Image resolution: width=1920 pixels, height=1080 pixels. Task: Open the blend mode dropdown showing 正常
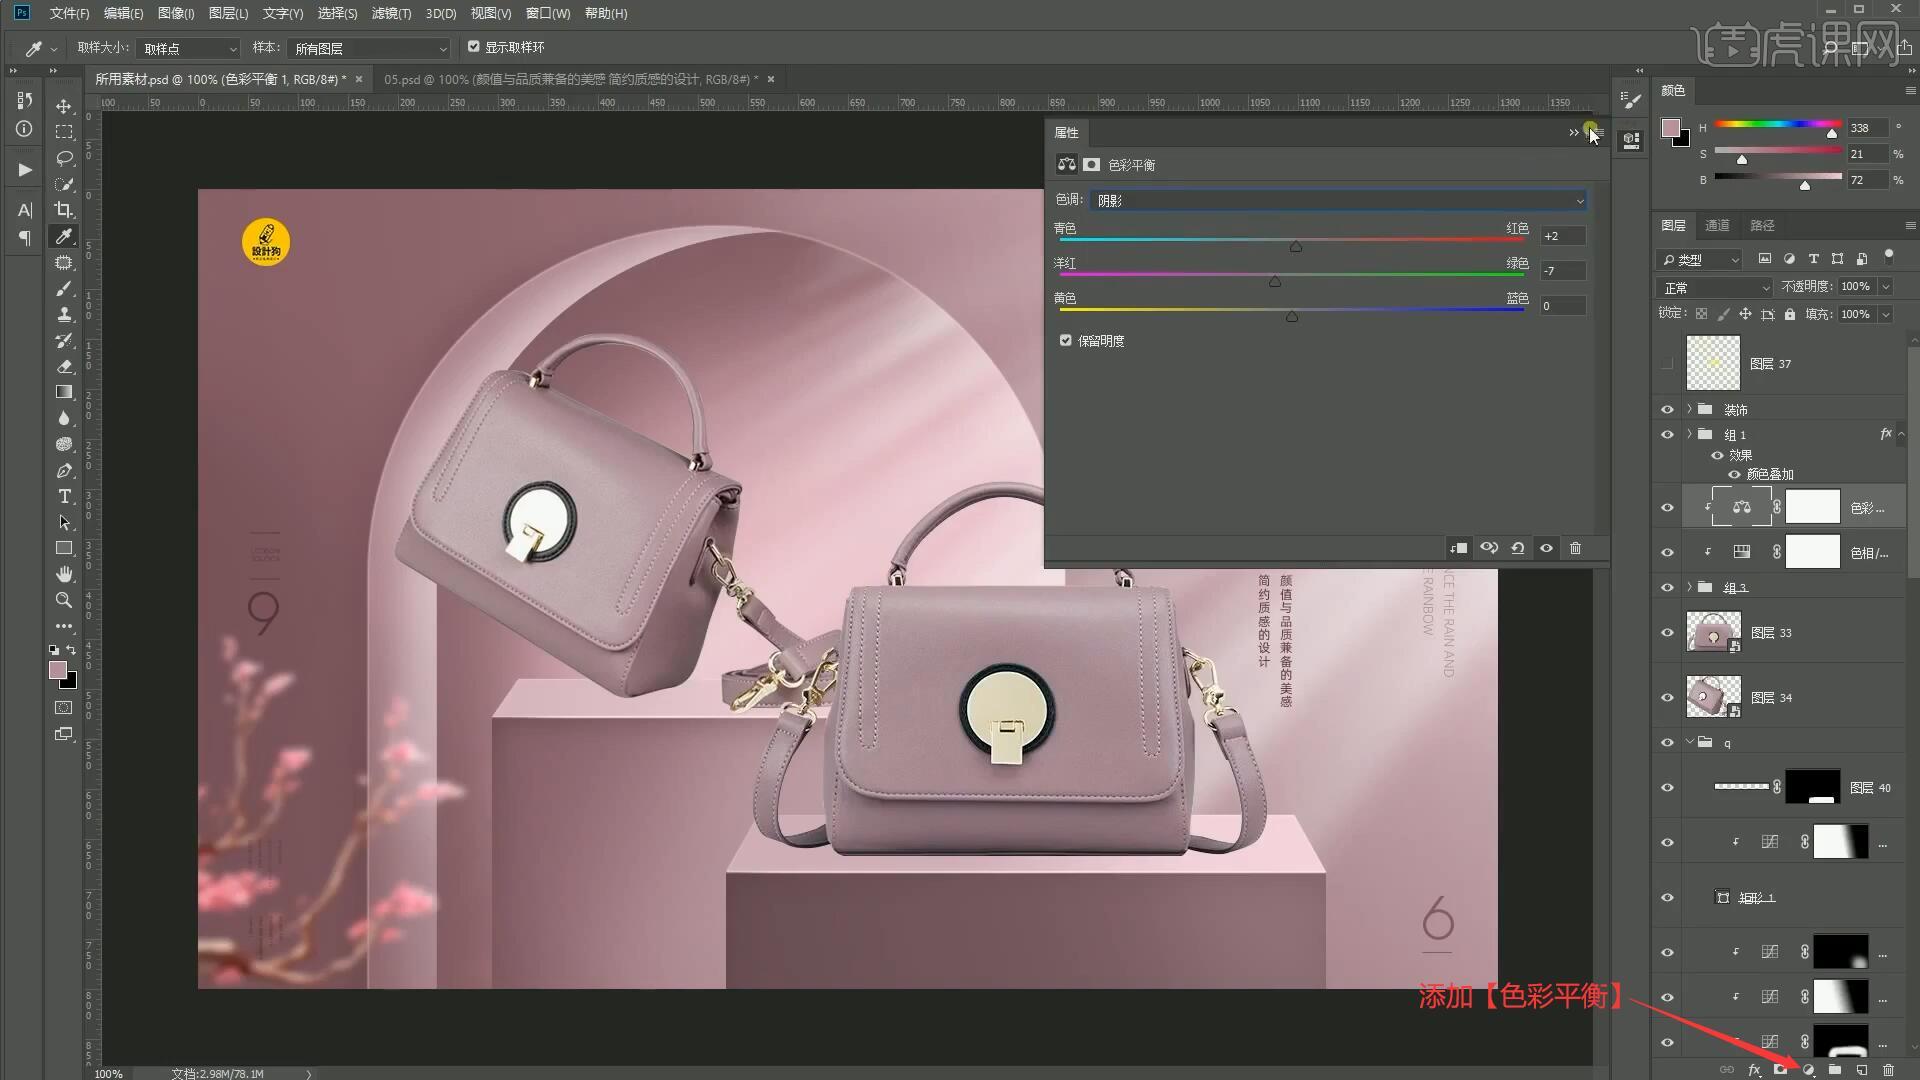point(1714,288)
